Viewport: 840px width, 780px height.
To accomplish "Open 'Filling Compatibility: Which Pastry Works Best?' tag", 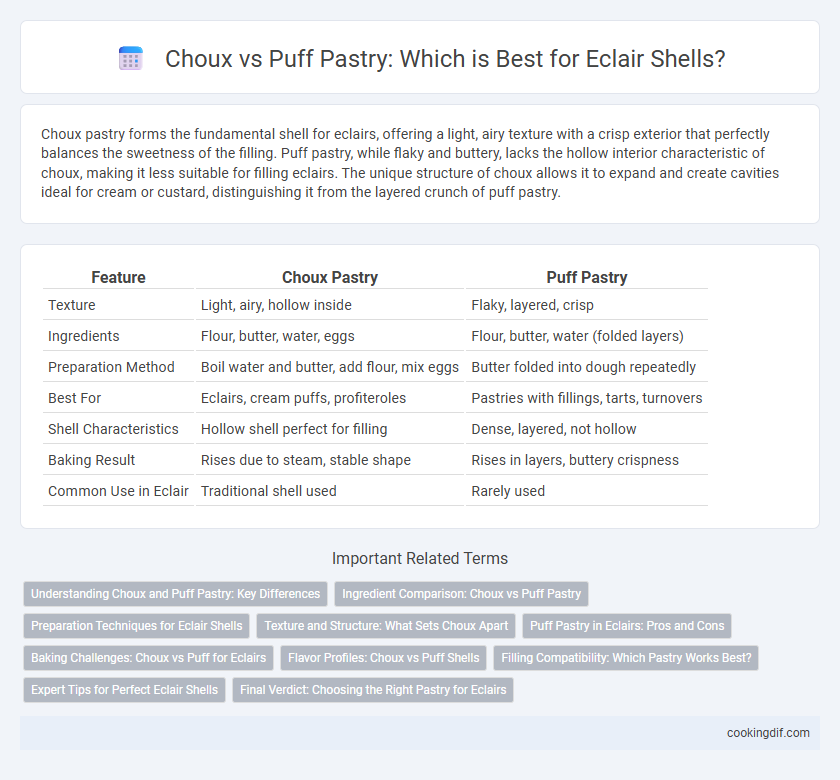I will coord(626,658).
